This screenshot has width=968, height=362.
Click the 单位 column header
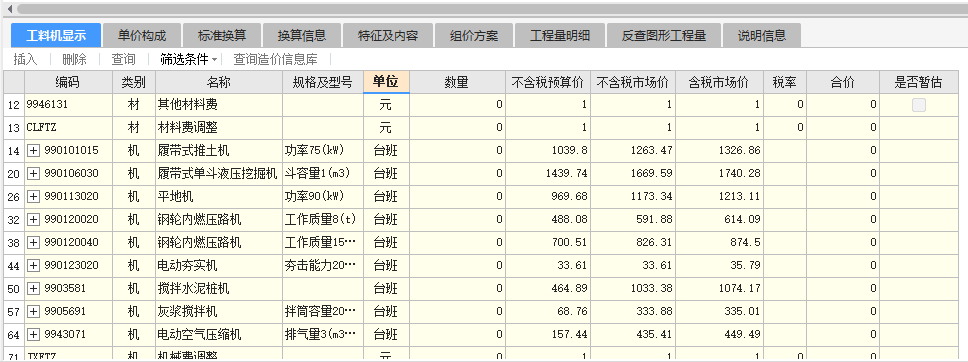pos(386,82)
